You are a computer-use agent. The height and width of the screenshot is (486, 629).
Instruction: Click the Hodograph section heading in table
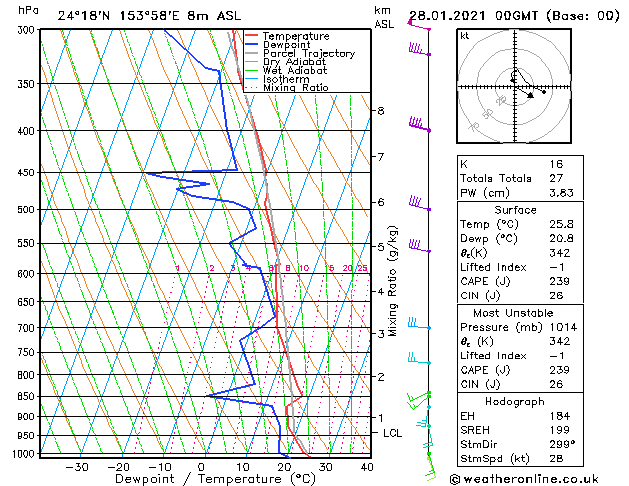[x=515, y=402]
